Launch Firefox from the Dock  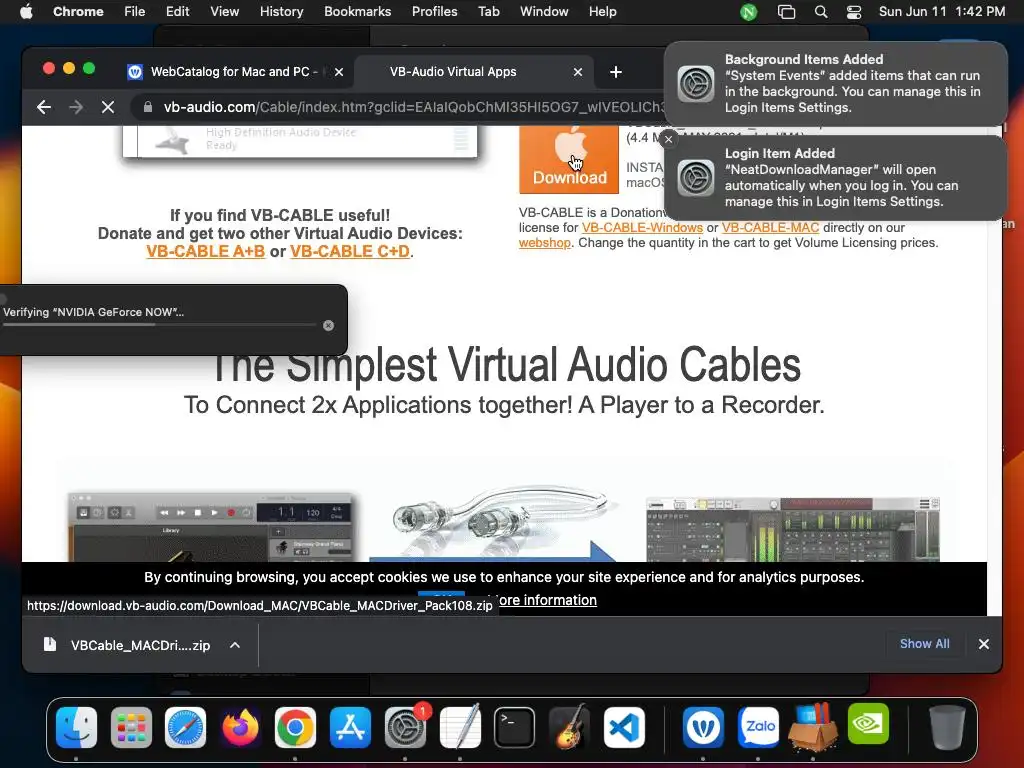point(240,727)
